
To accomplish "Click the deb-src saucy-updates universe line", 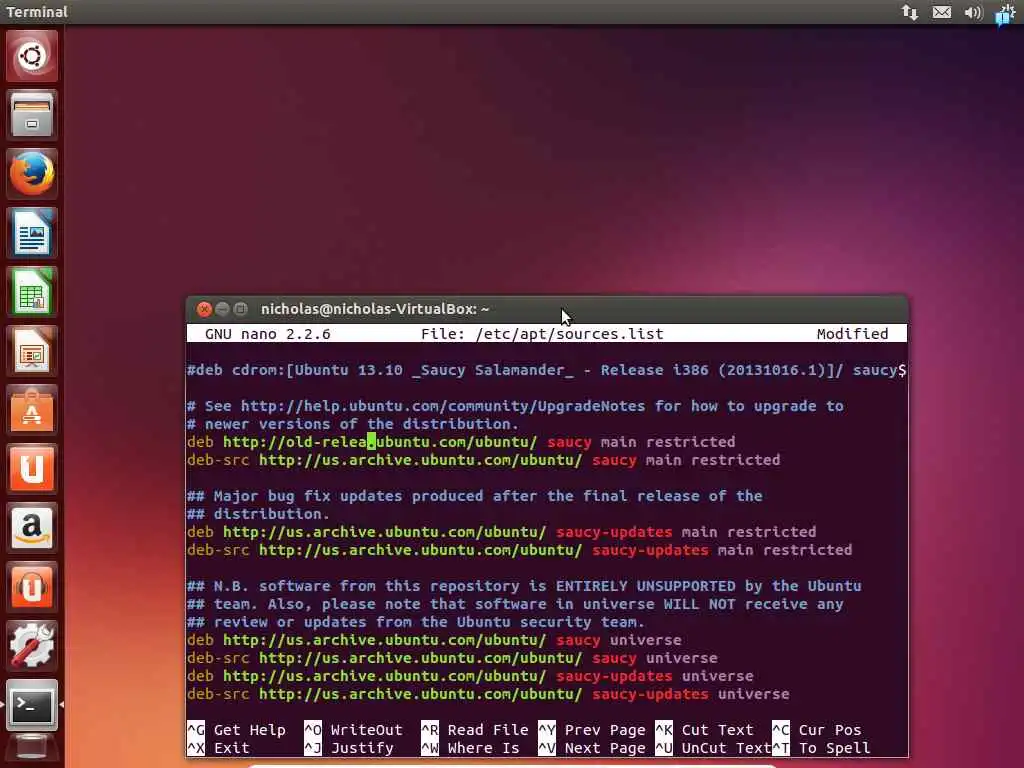I will [x=488, y=694].
